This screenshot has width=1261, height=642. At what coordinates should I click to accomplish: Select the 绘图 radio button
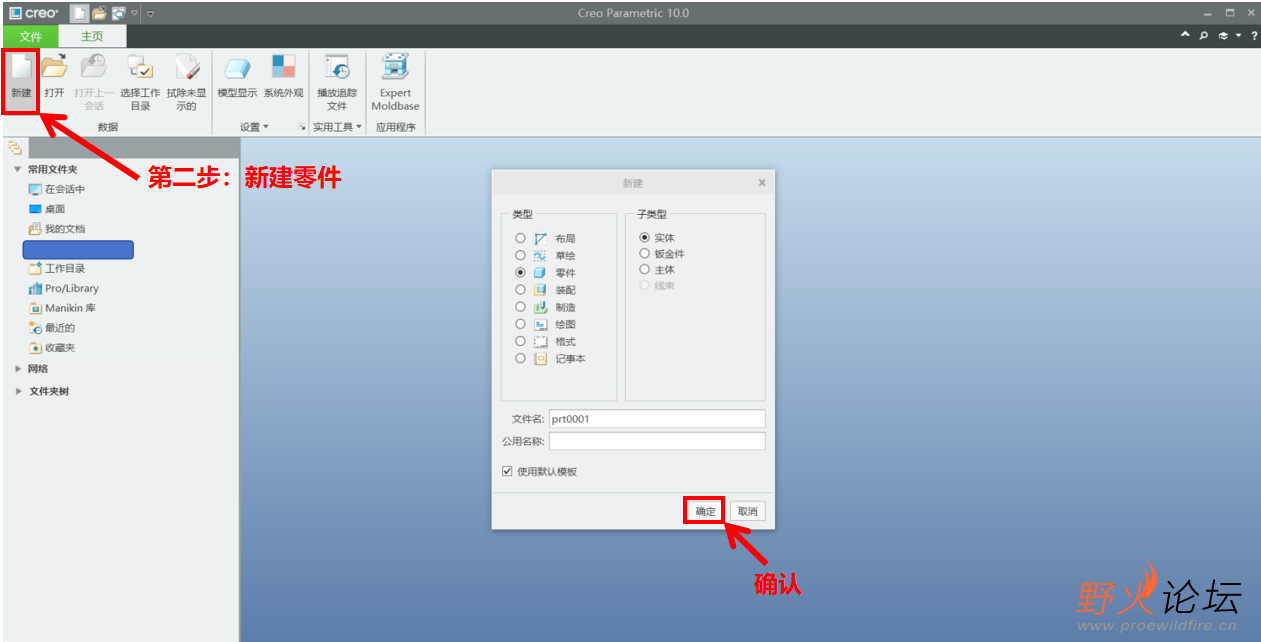pyautogui.click(x=520, y=324)
